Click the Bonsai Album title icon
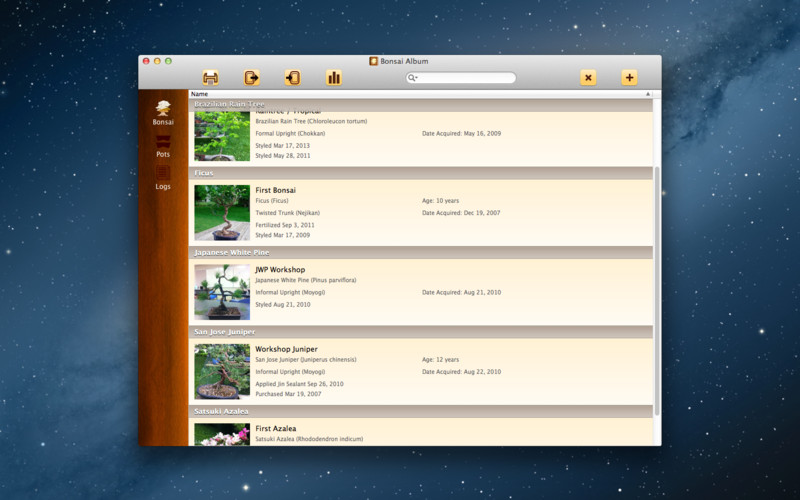 click(373, 61)
